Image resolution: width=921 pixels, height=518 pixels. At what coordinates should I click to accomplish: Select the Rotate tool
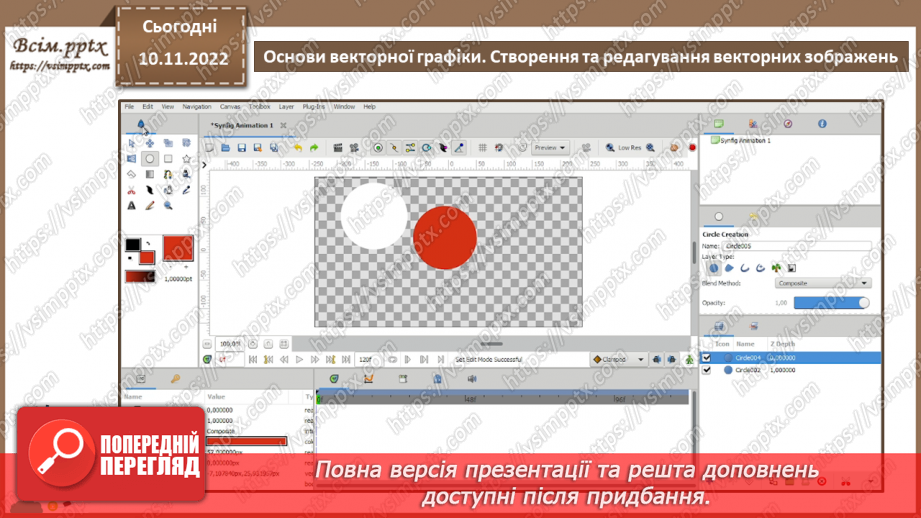pos(186,143)
